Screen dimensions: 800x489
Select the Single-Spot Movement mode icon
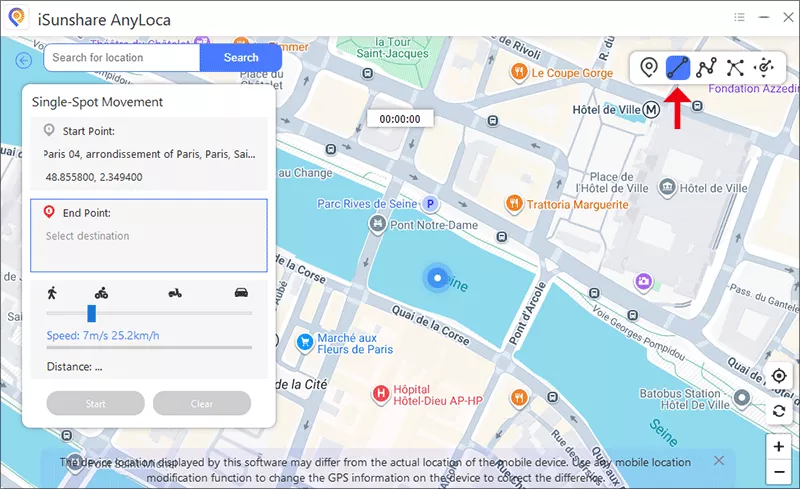(678, 68)
